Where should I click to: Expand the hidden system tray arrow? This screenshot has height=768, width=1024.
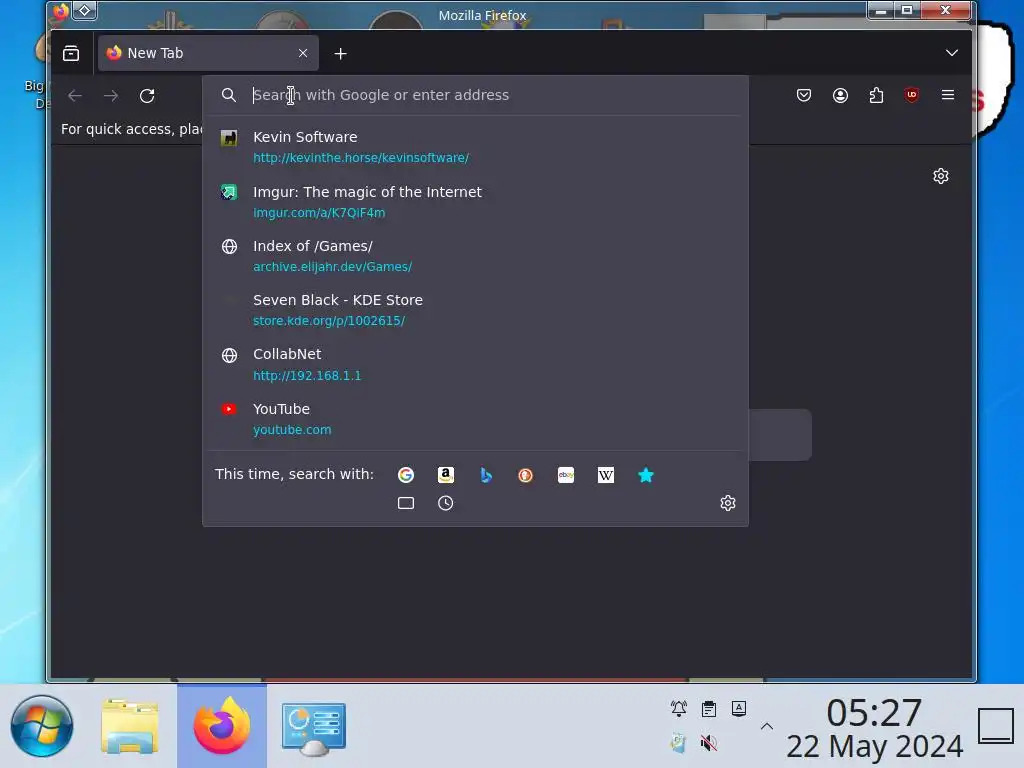tap(767, 726)
